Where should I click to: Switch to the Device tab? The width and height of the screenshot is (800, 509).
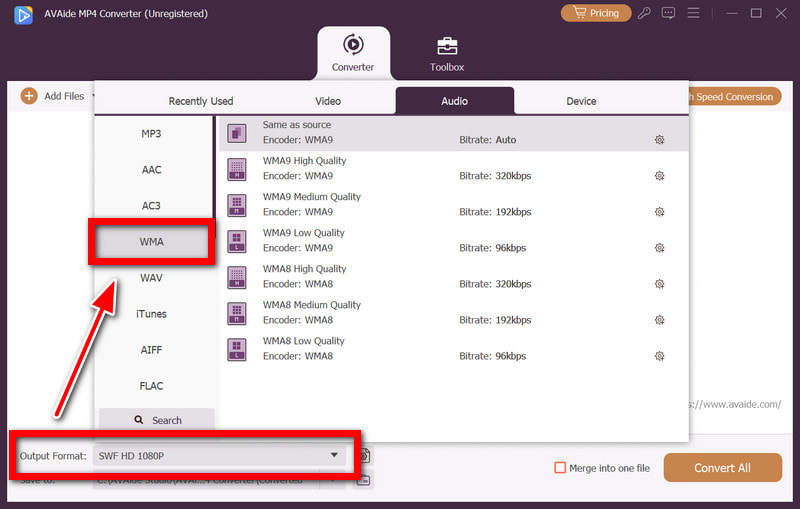tap(581, 101)
